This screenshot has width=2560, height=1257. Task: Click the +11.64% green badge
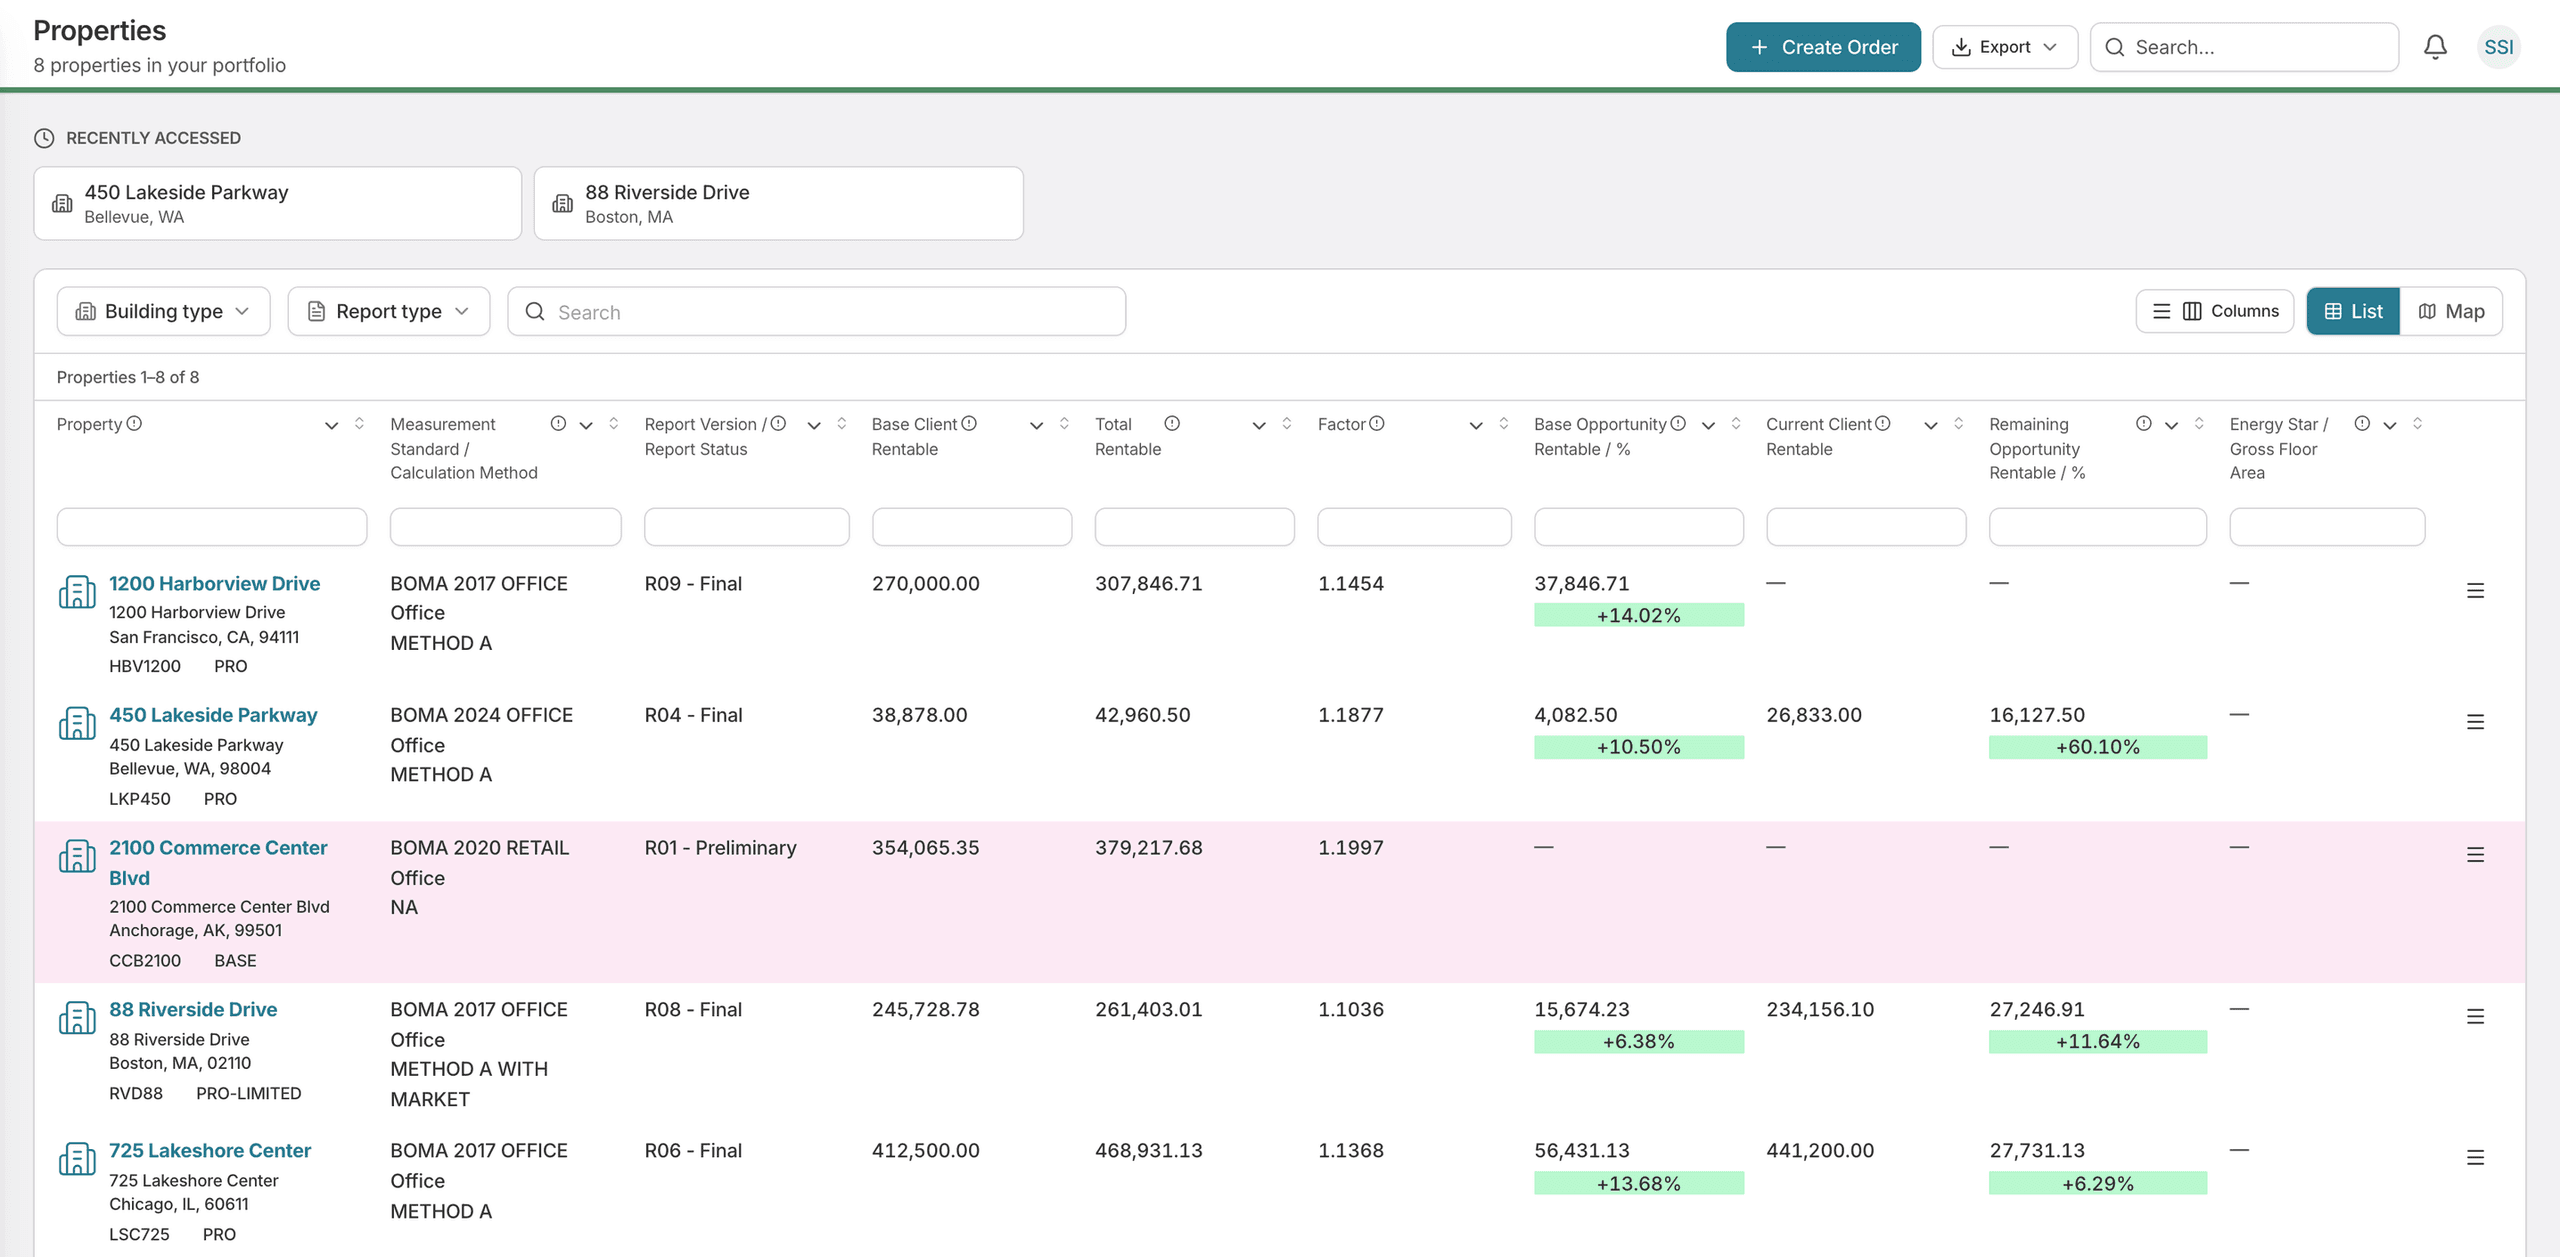click(2097, 1041)
